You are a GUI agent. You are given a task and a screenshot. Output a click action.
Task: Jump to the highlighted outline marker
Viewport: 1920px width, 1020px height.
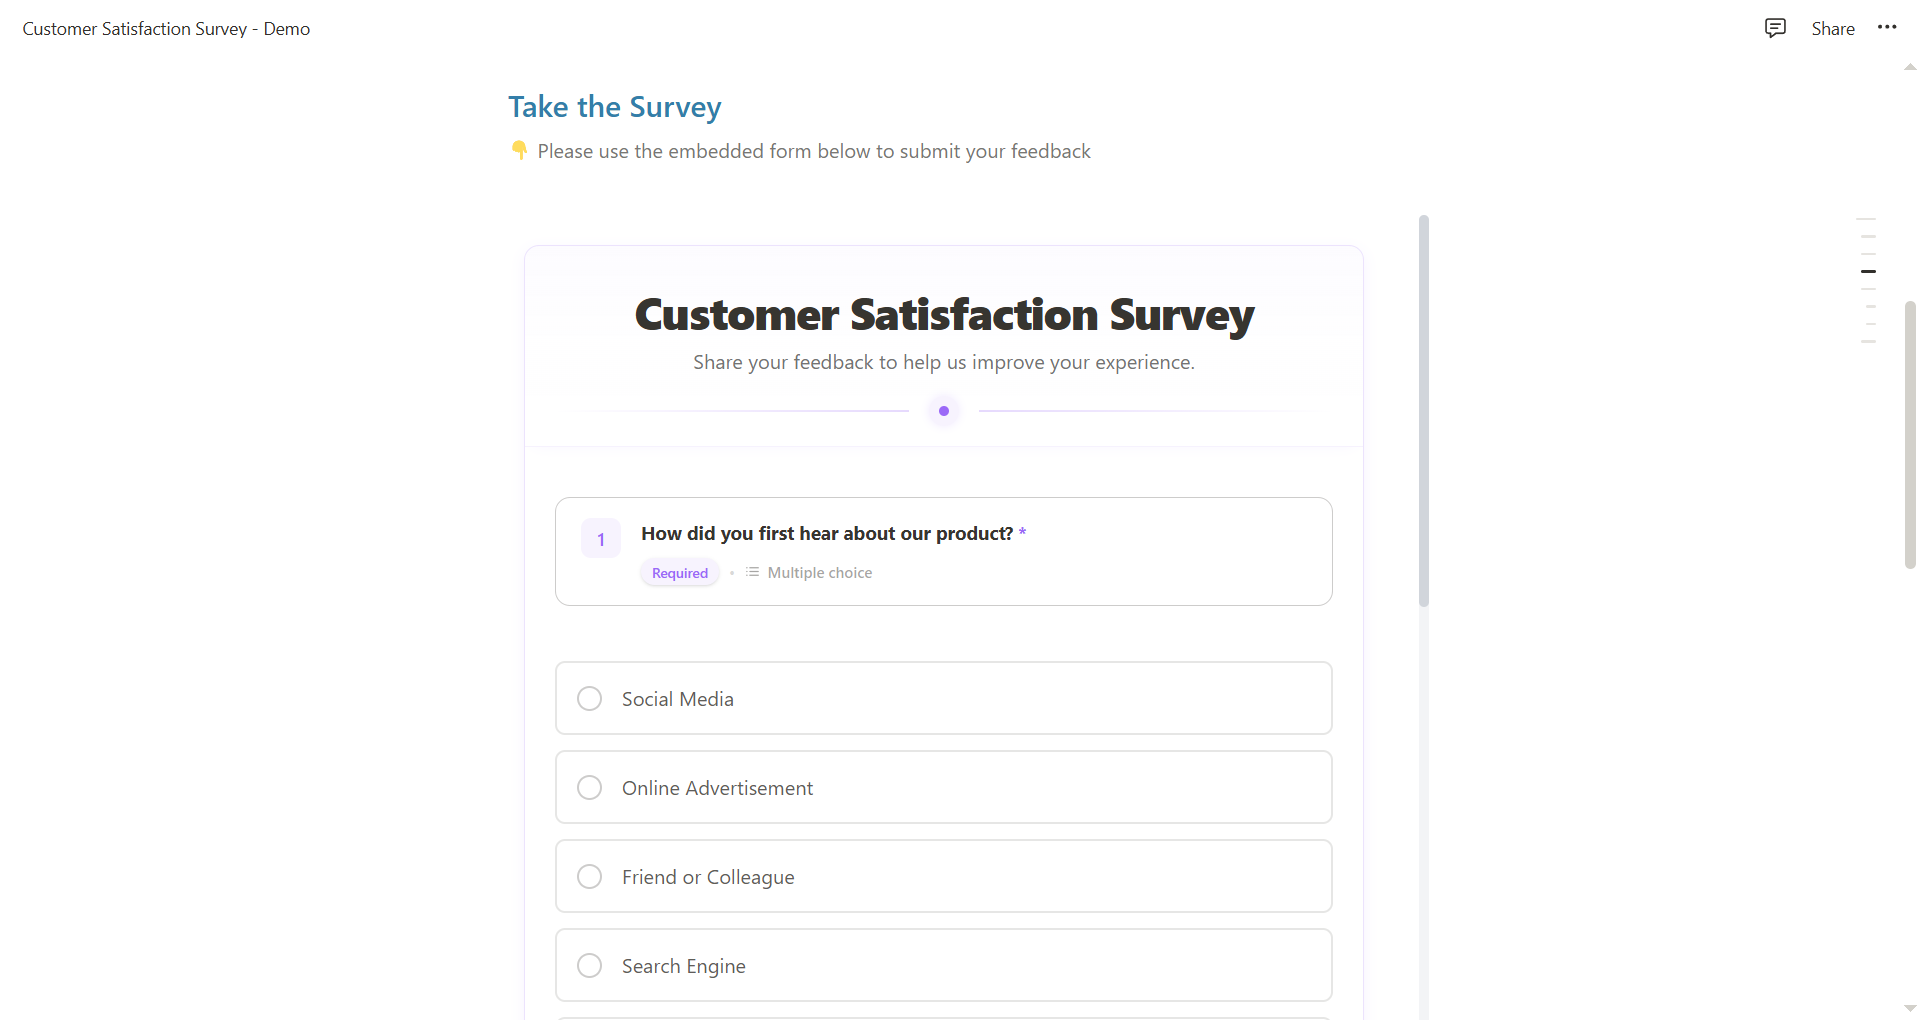(1868, 271)
